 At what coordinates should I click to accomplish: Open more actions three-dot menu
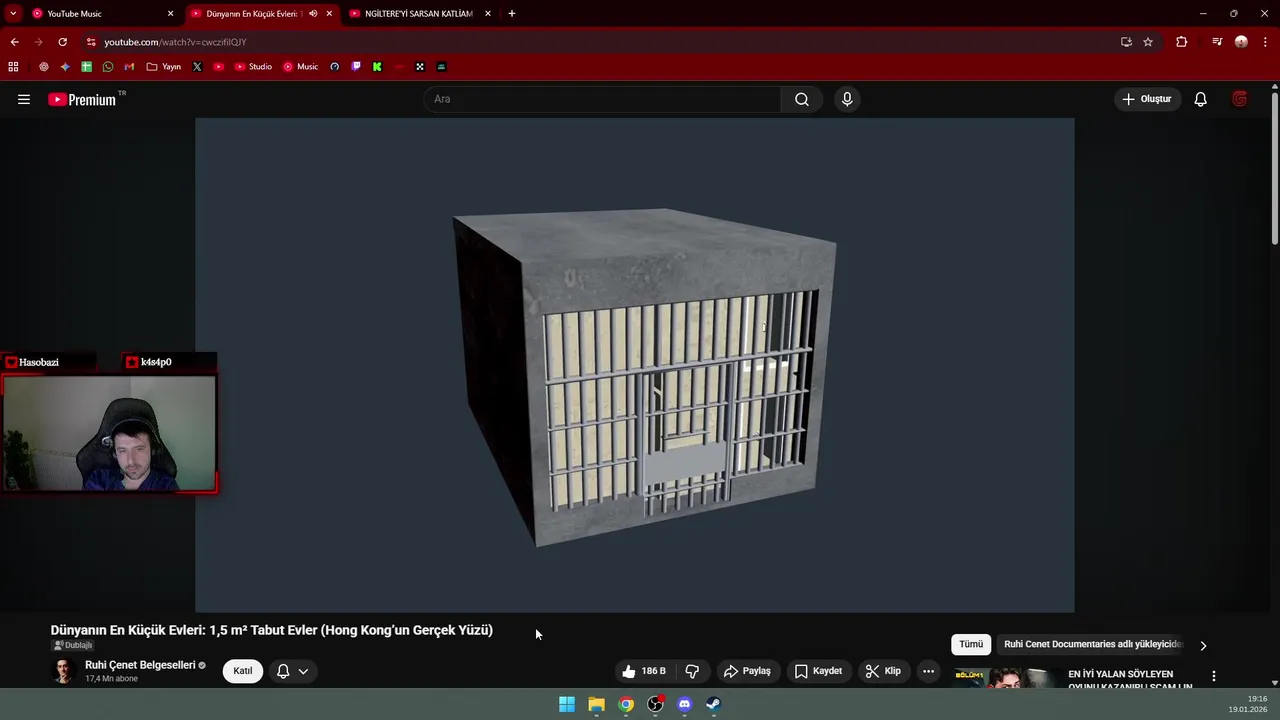(929, 671)
